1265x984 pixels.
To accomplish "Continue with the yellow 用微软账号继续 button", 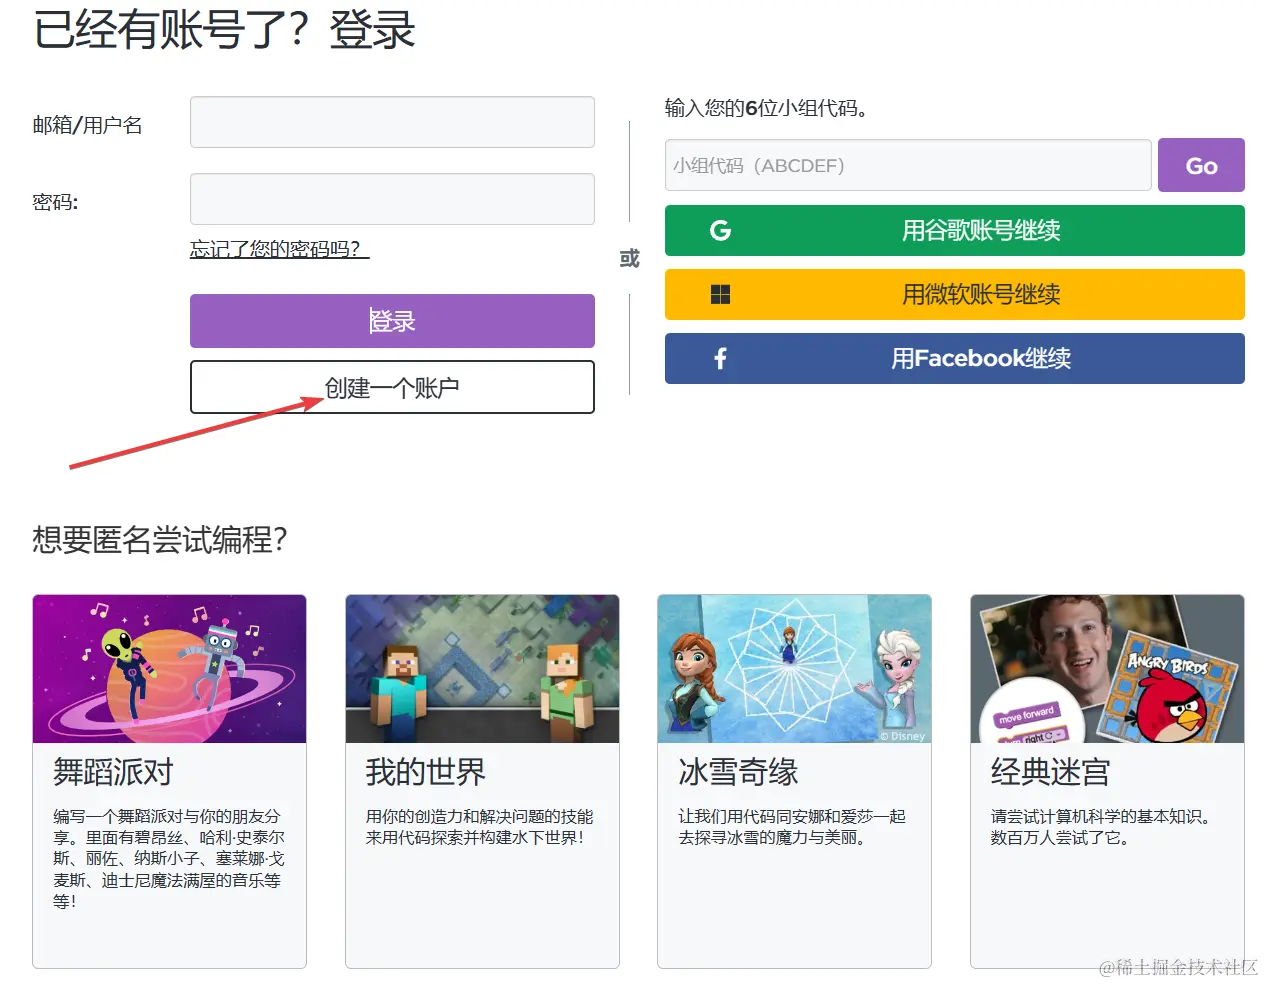I will tap(954, 294).
